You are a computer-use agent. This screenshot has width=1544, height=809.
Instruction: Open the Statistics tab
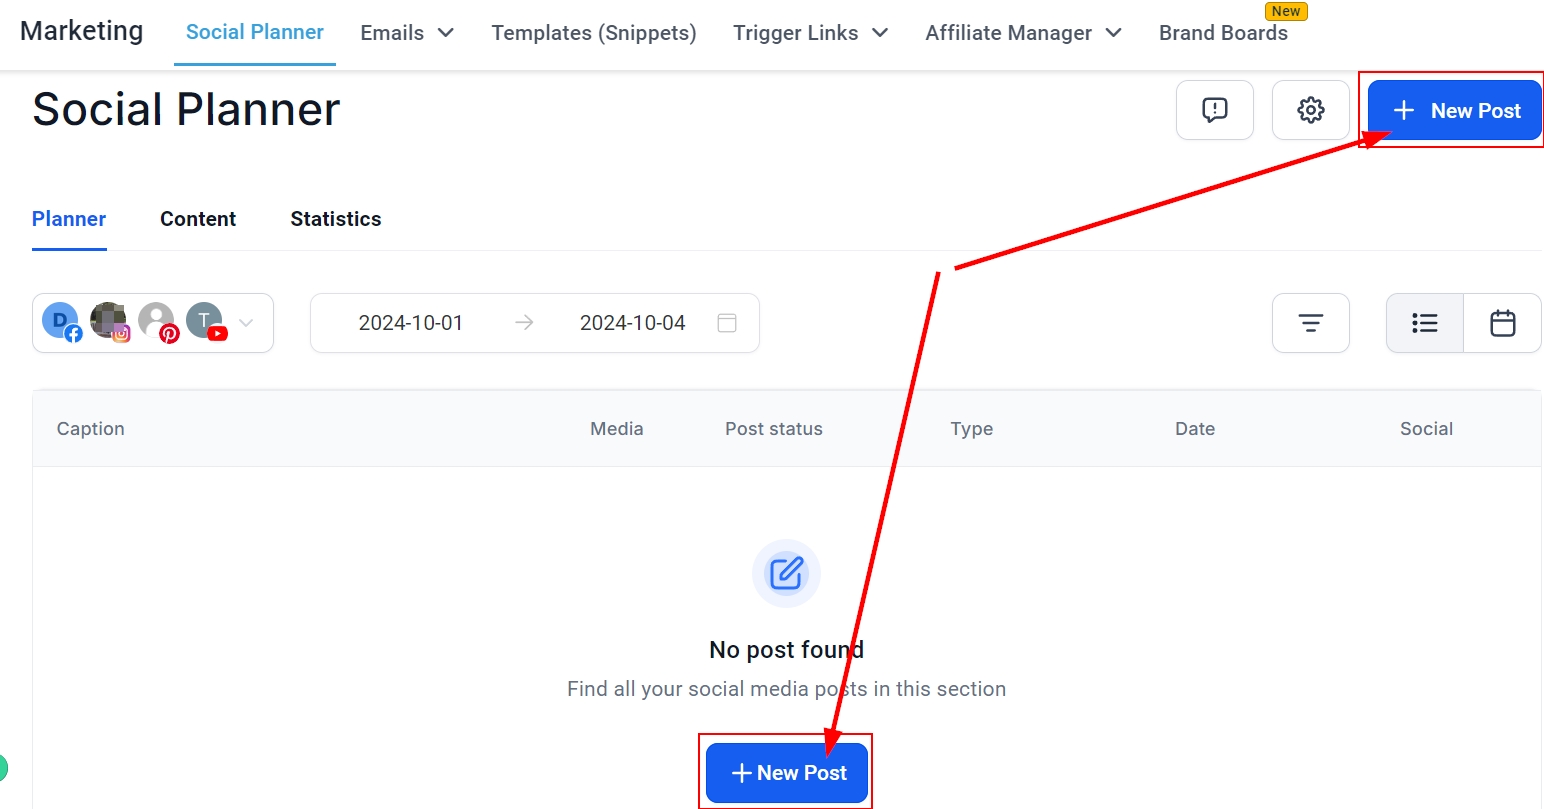[x=335, y=219]
